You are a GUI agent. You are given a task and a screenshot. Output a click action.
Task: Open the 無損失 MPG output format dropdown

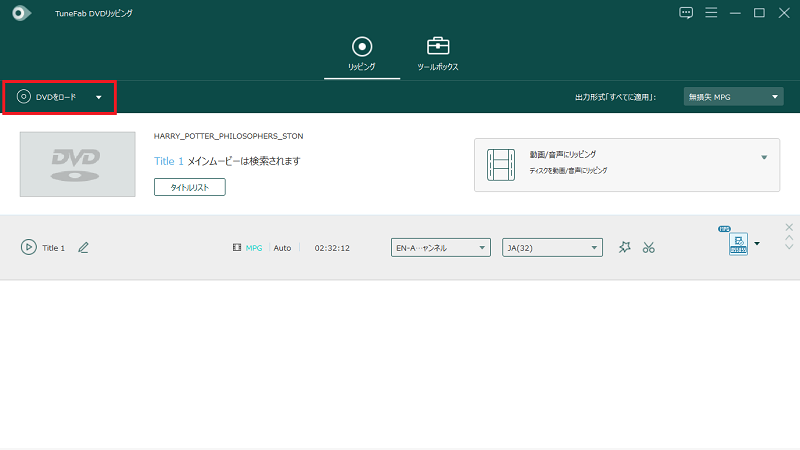pos(733,97)
